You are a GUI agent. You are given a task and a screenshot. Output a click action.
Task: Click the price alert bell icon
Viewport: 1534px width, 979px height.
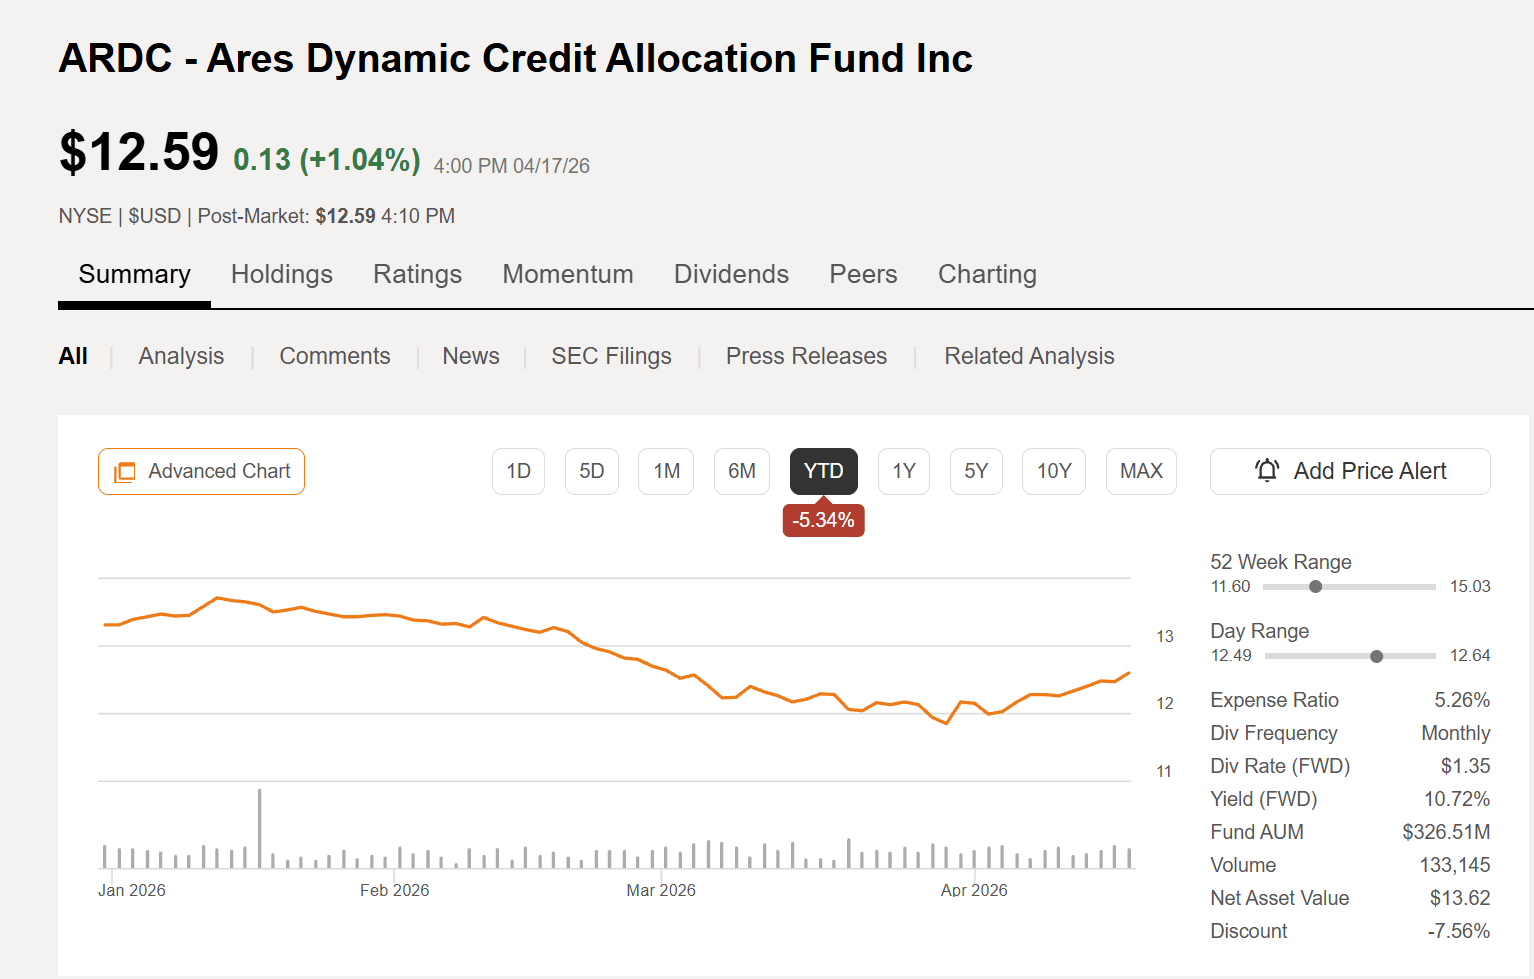(1267, 470)
